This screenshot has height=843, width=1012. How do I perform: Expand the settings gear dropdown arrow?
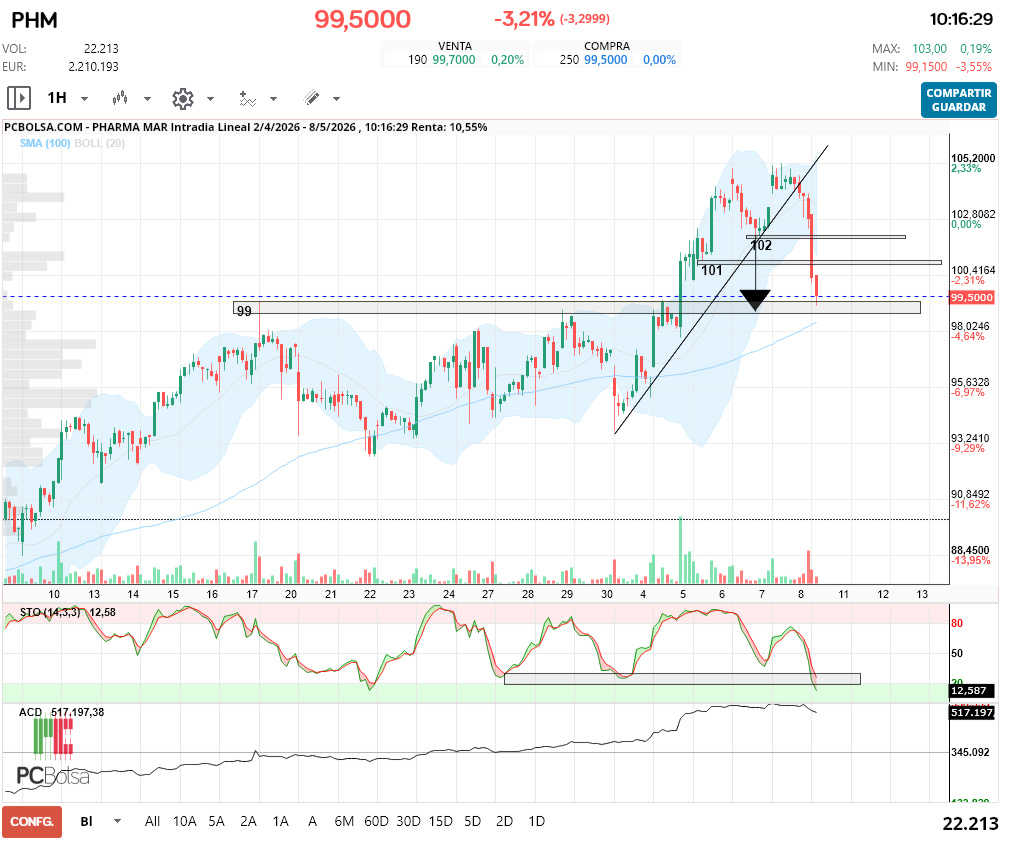click(210, 99)
